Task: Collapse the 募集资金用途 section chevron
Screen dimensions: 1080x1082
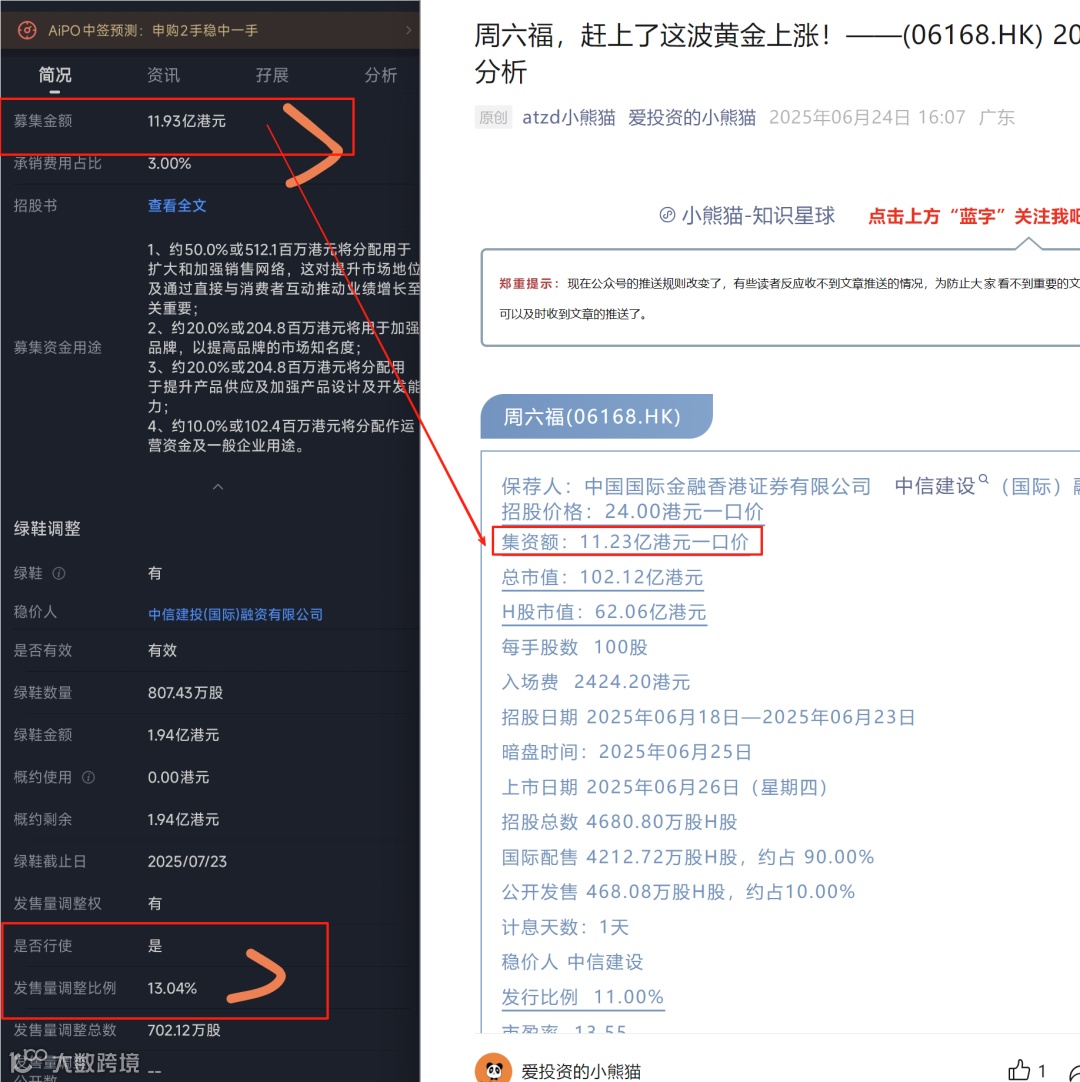Action: pos(218,487)
